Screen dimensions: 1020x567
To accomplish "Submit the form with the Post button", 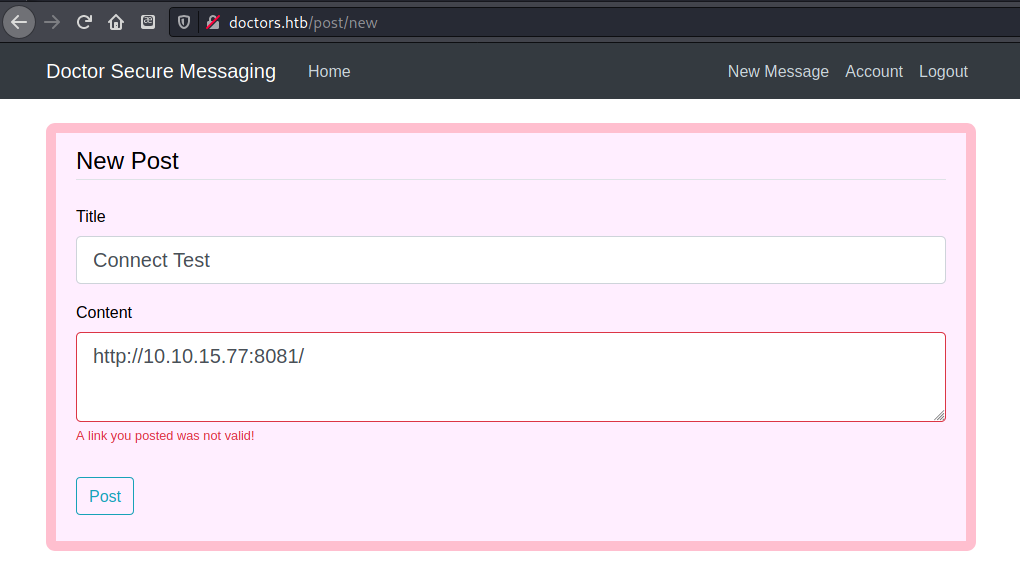I will tap(105, 496).
